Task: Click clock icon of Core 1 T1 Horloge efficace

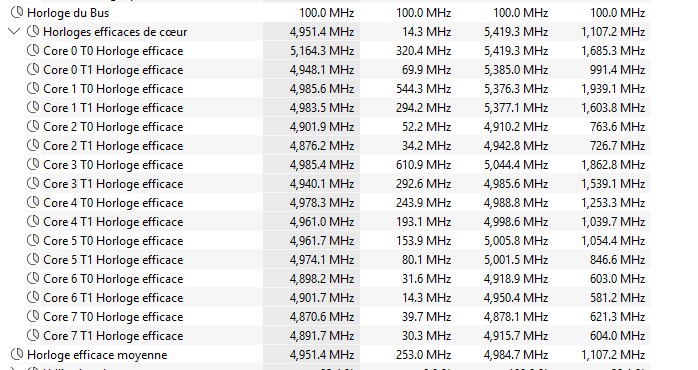Action: tap(33, 107)
